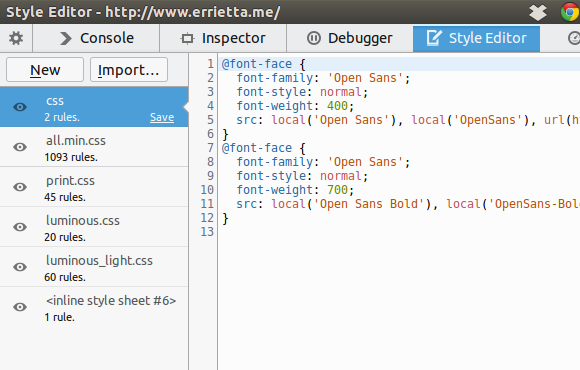Click the font-style normal value on line 3
This screenshot has width=580, height=370.
341,92
